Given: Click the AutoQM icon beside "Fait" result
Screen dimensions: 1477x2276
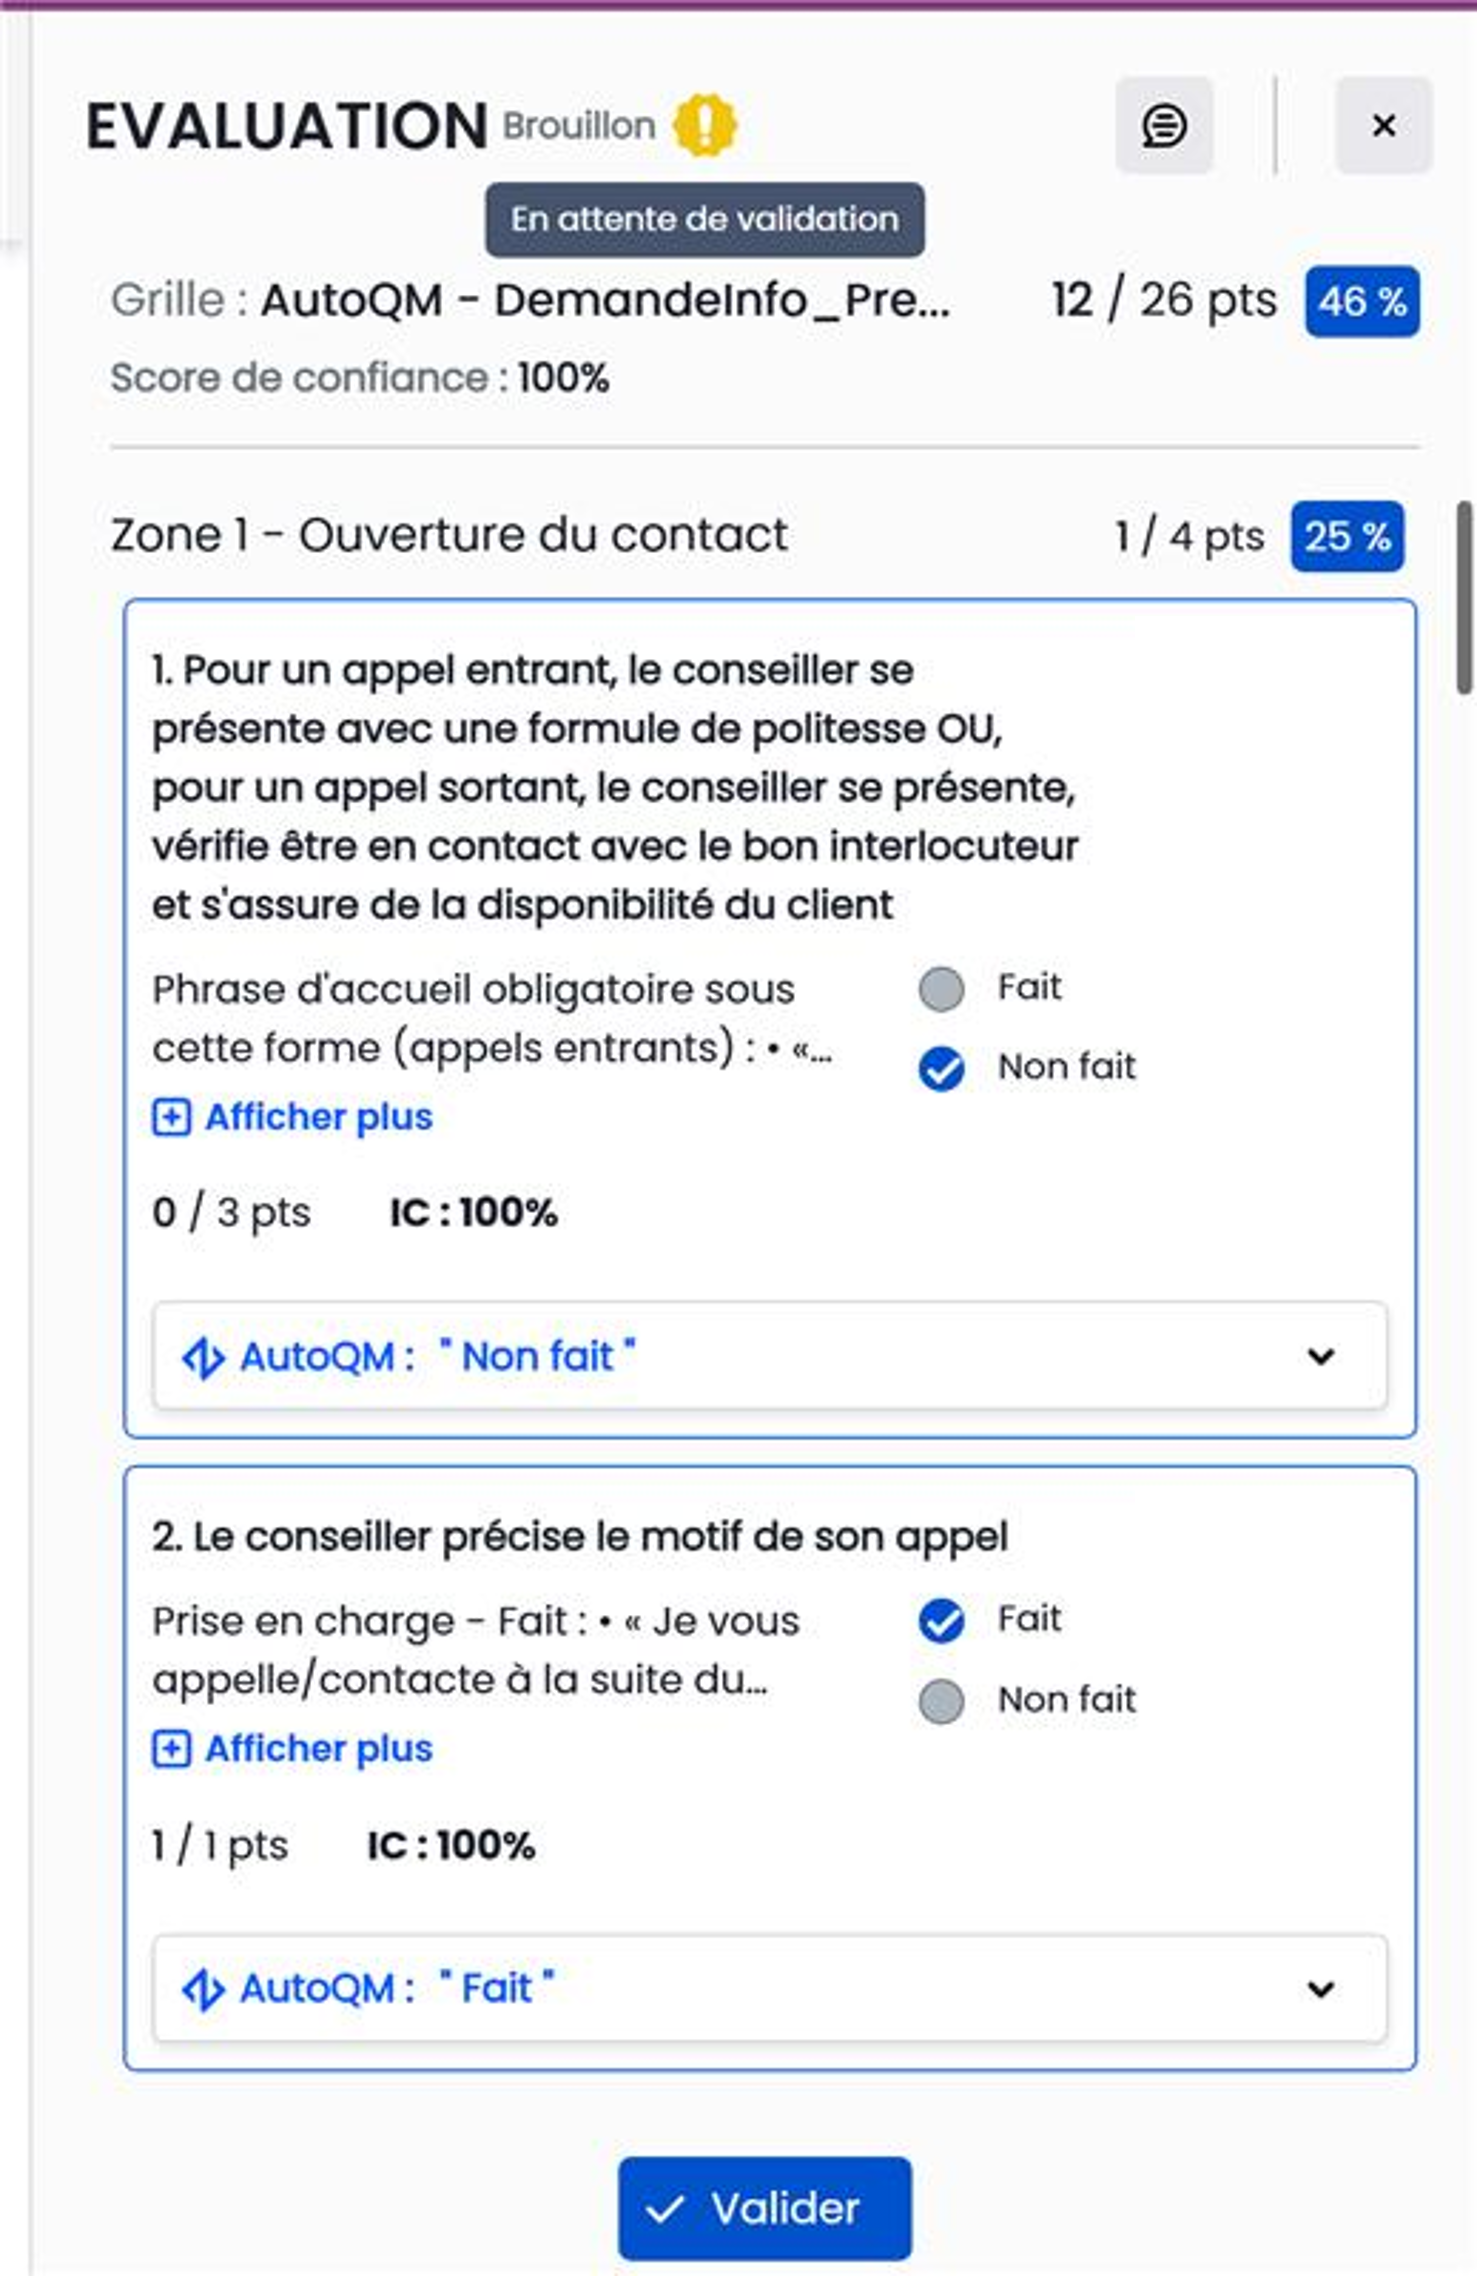Looking at the screenshot, I should [x=203, y=1988].
